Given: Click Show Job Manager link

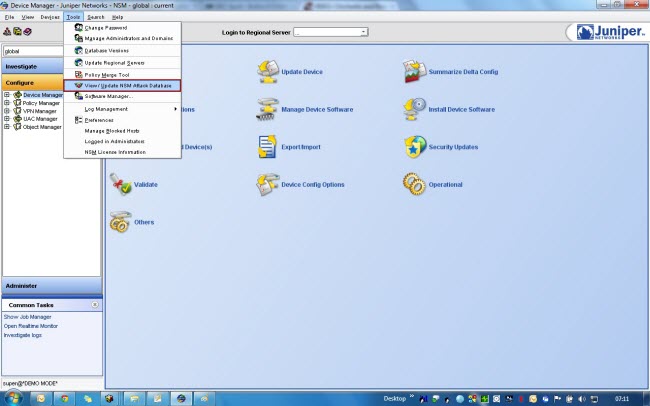Looking at the screenshot, I should 27,317.
